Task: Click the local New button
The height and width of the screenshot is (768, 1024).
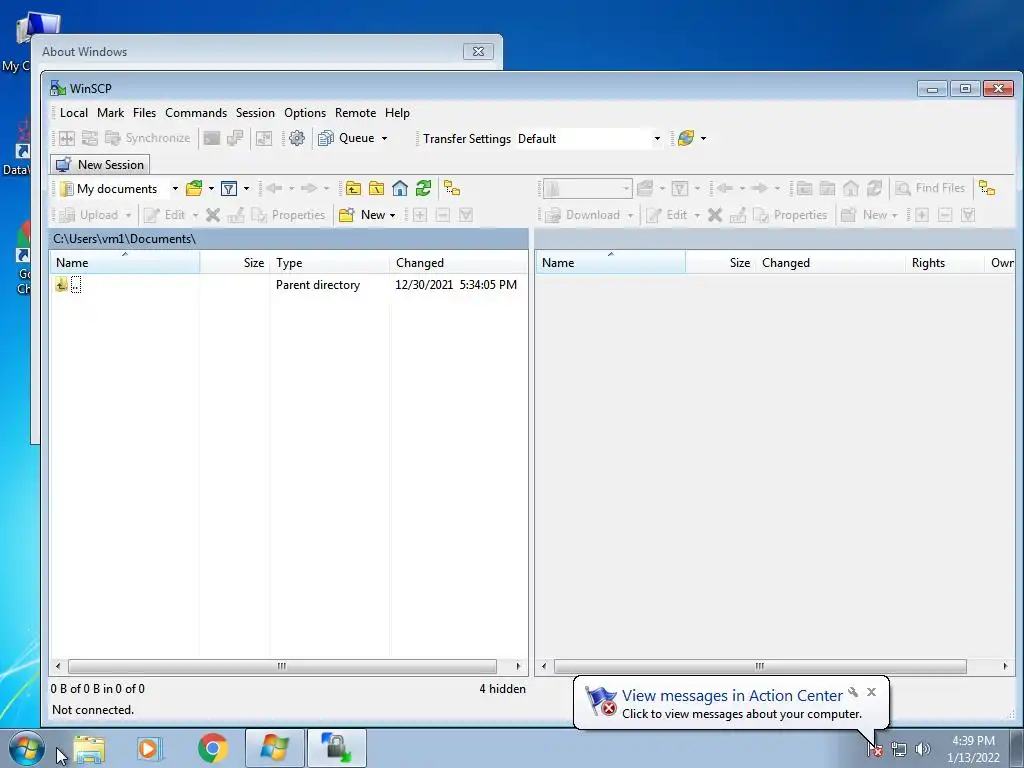Action: (362, 215)
